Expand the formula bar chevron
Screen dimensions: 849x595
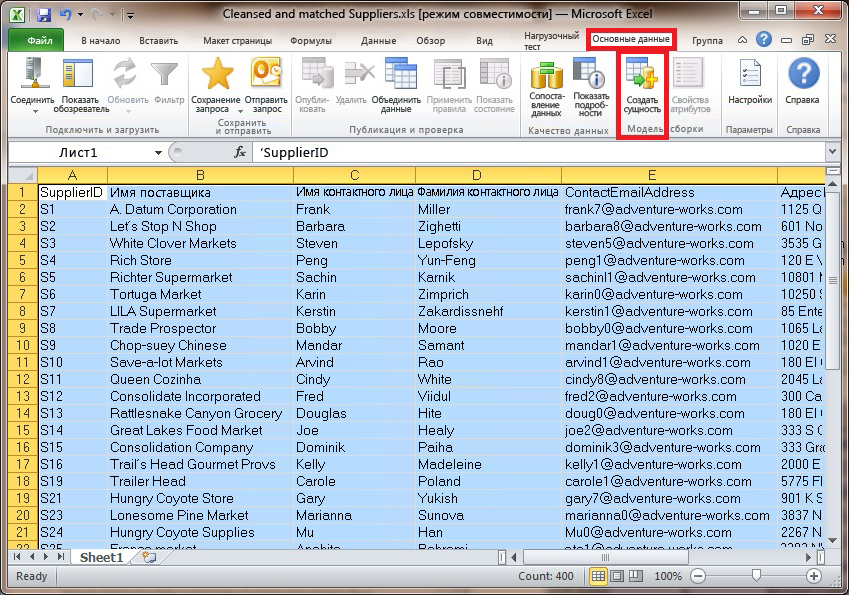pyautogui.click(x=833, y=152)
